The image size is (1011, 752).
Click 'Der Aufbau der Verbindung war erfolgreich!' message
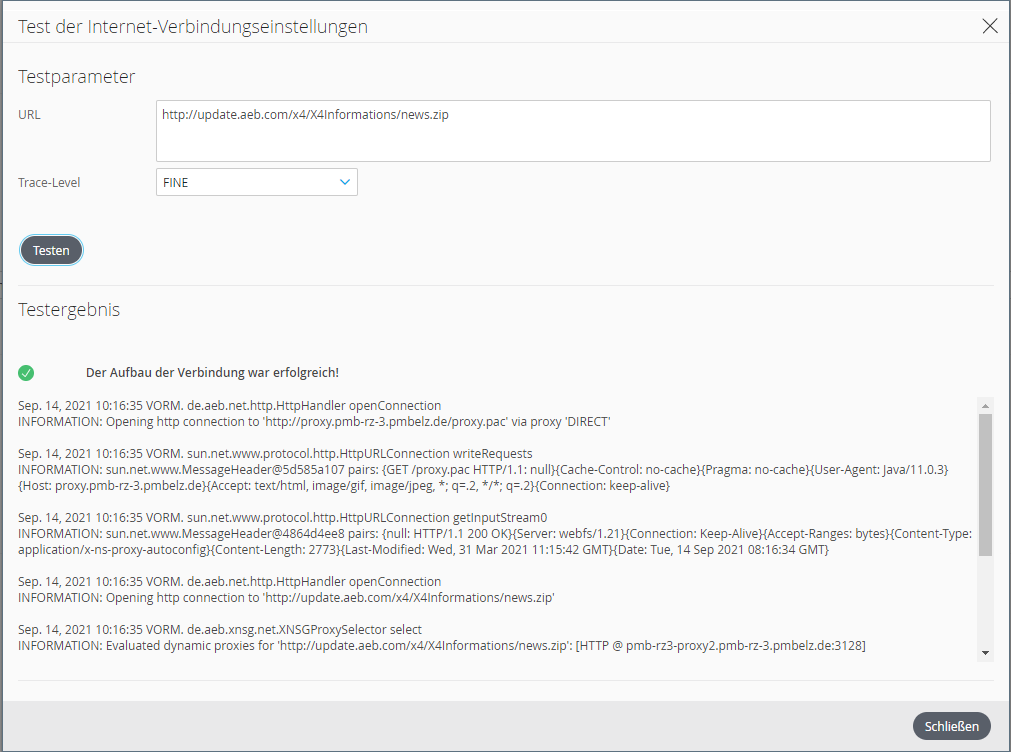(x=212, y=373)
